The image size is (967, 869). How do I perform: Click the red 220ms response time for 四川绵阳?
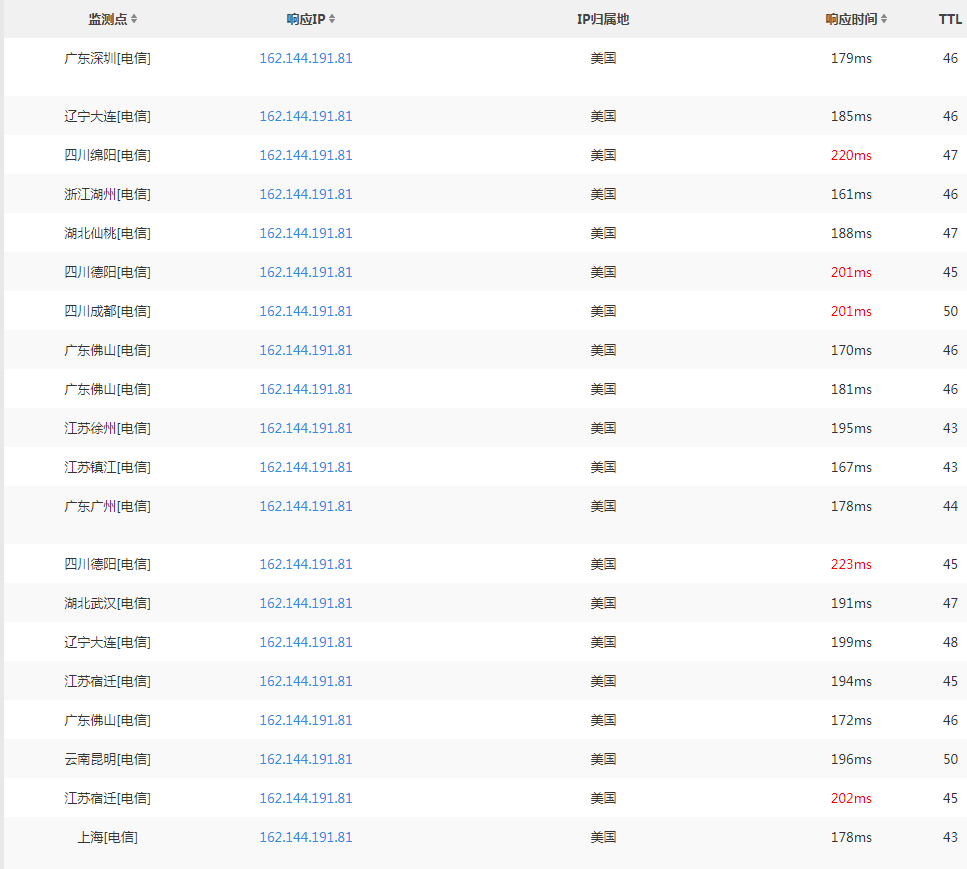point(850,155)
